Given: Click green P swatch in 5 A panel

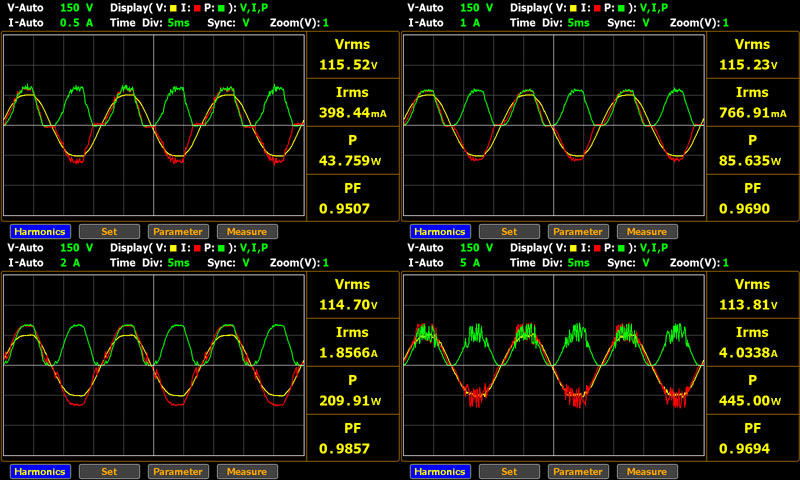Looking at the screenshot, I should 621,248.
